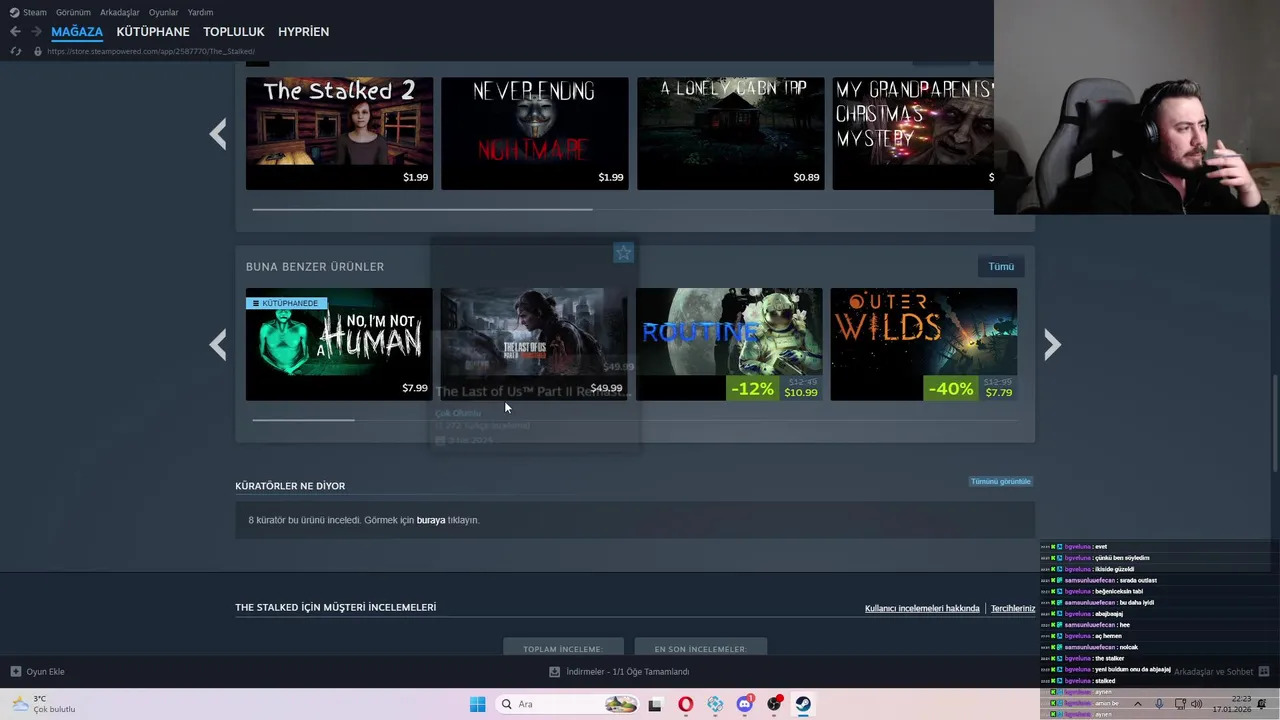Click the Routine -12% discount badge
Screen dimensions: 1280x720
pyautogui.click(x=752, y=388)
